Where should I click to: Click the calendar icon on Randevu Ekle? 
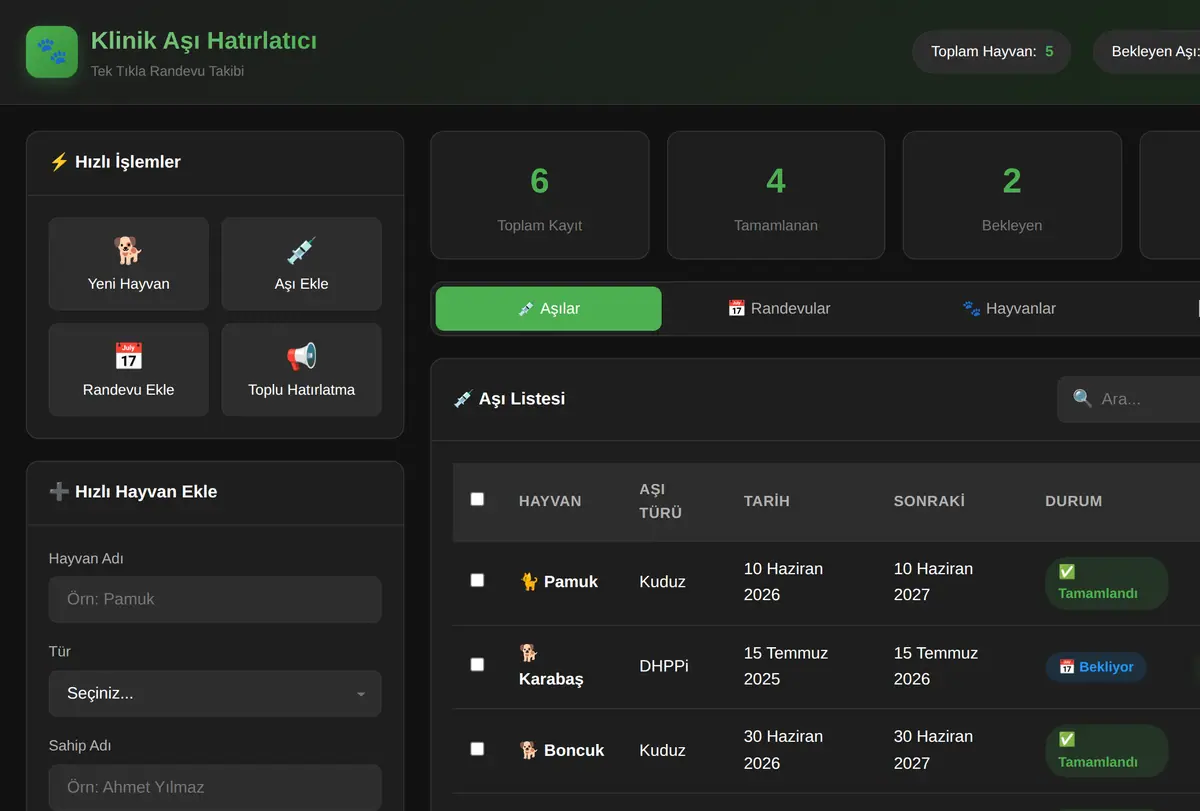(x=128, y=356)
